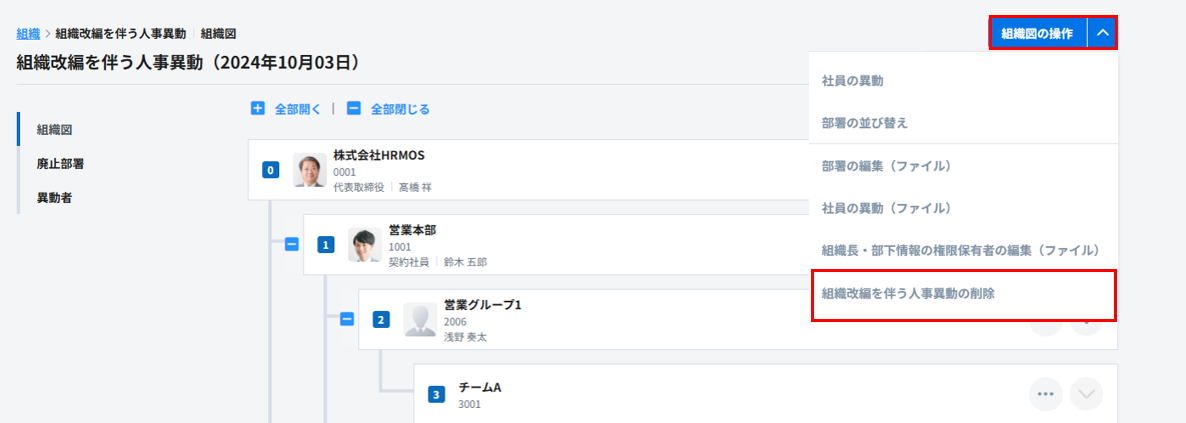Screen dimensions: 1186x423
Task: Click the level 3 badge for チームA
Action: coord(436,395)
